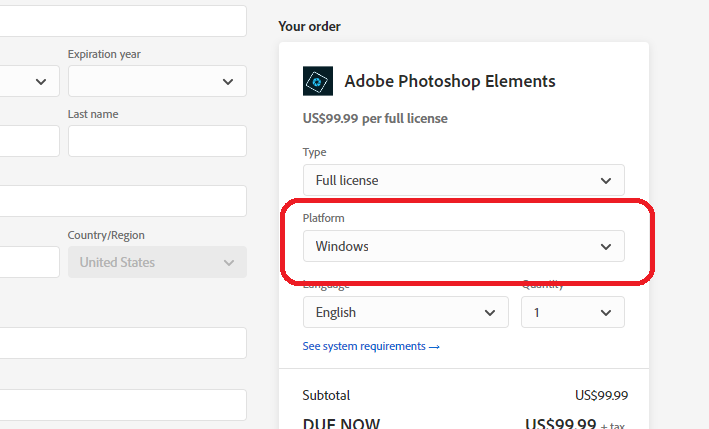Open the Language dropdown showing English
709x429 pixels.
405,312
